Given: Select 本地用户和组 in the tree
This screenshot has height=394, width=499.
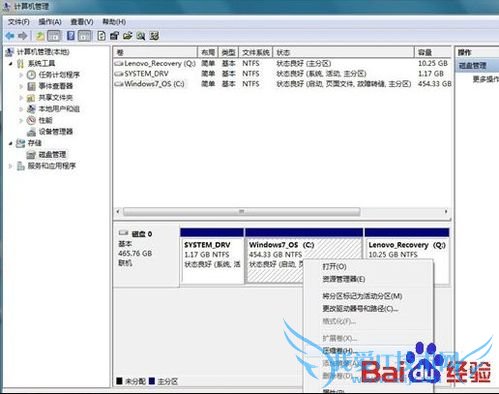Looking at the screenshot, I should 59,109.
